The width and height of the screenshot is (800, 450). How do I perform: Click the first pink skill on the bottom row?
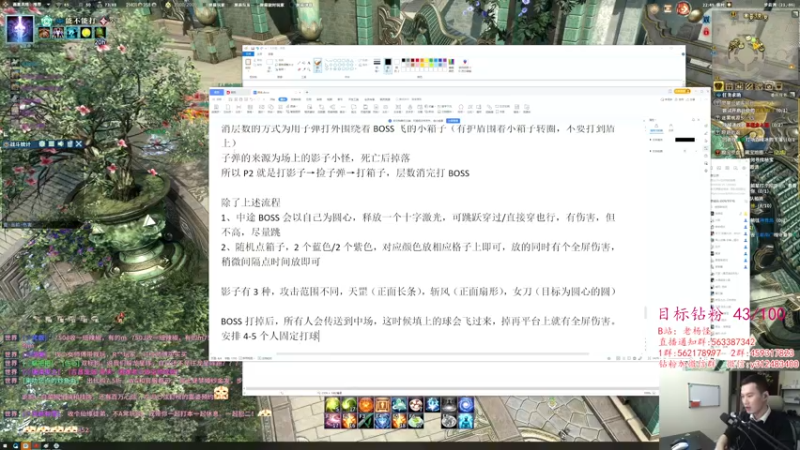(332, 420)
